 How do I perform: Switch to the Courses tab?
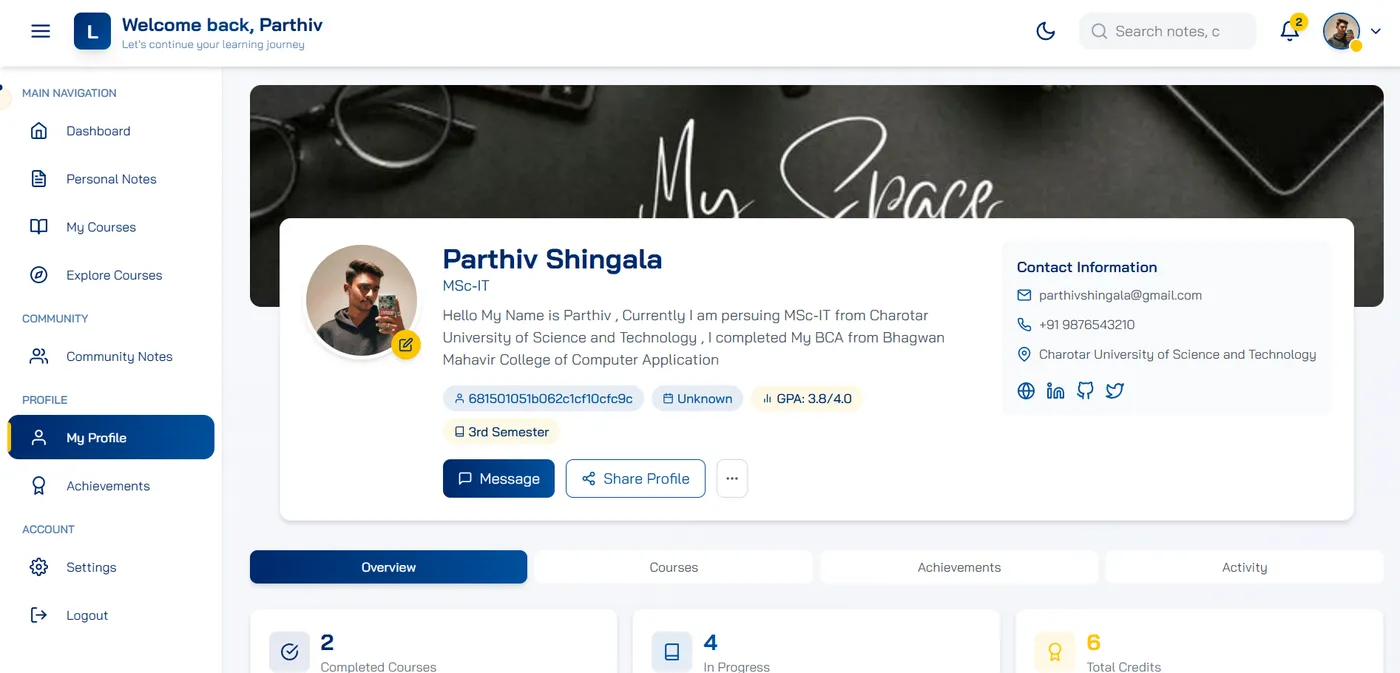click(674, 567)
